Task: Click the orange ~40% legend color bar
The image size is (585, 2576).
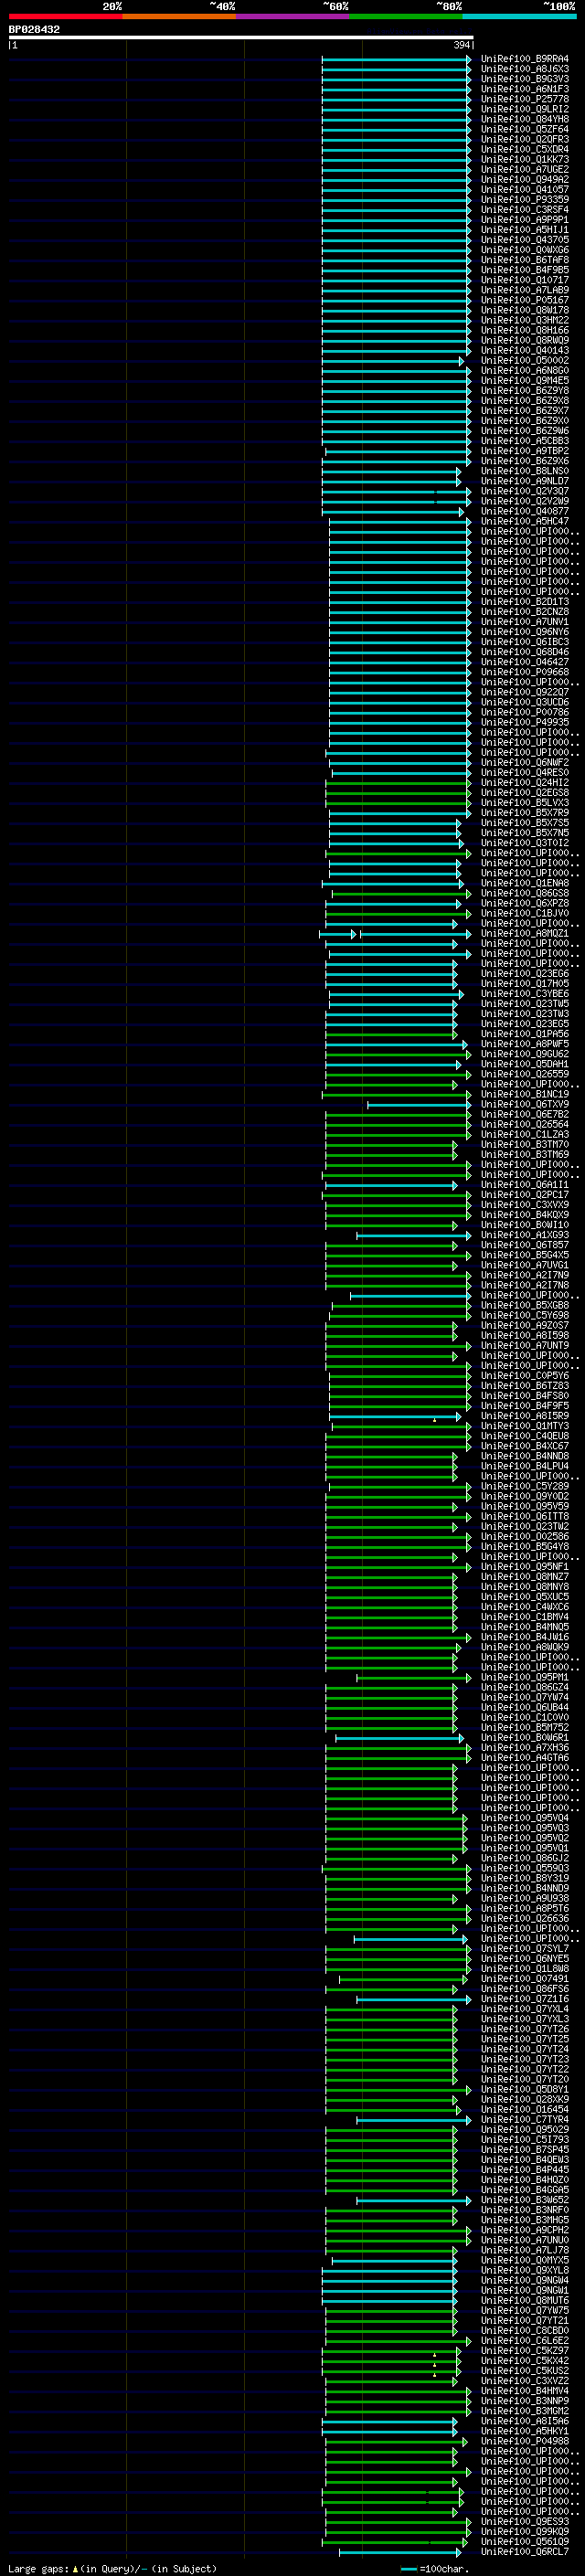Action: pos(179,16)
